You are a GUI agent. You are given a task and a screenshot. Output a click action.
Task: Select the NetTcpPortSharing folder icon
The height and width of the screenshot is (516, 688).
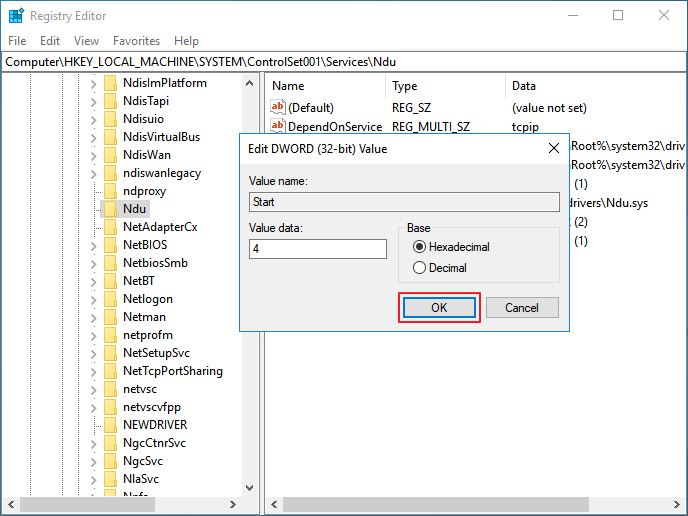pos(111,371)
